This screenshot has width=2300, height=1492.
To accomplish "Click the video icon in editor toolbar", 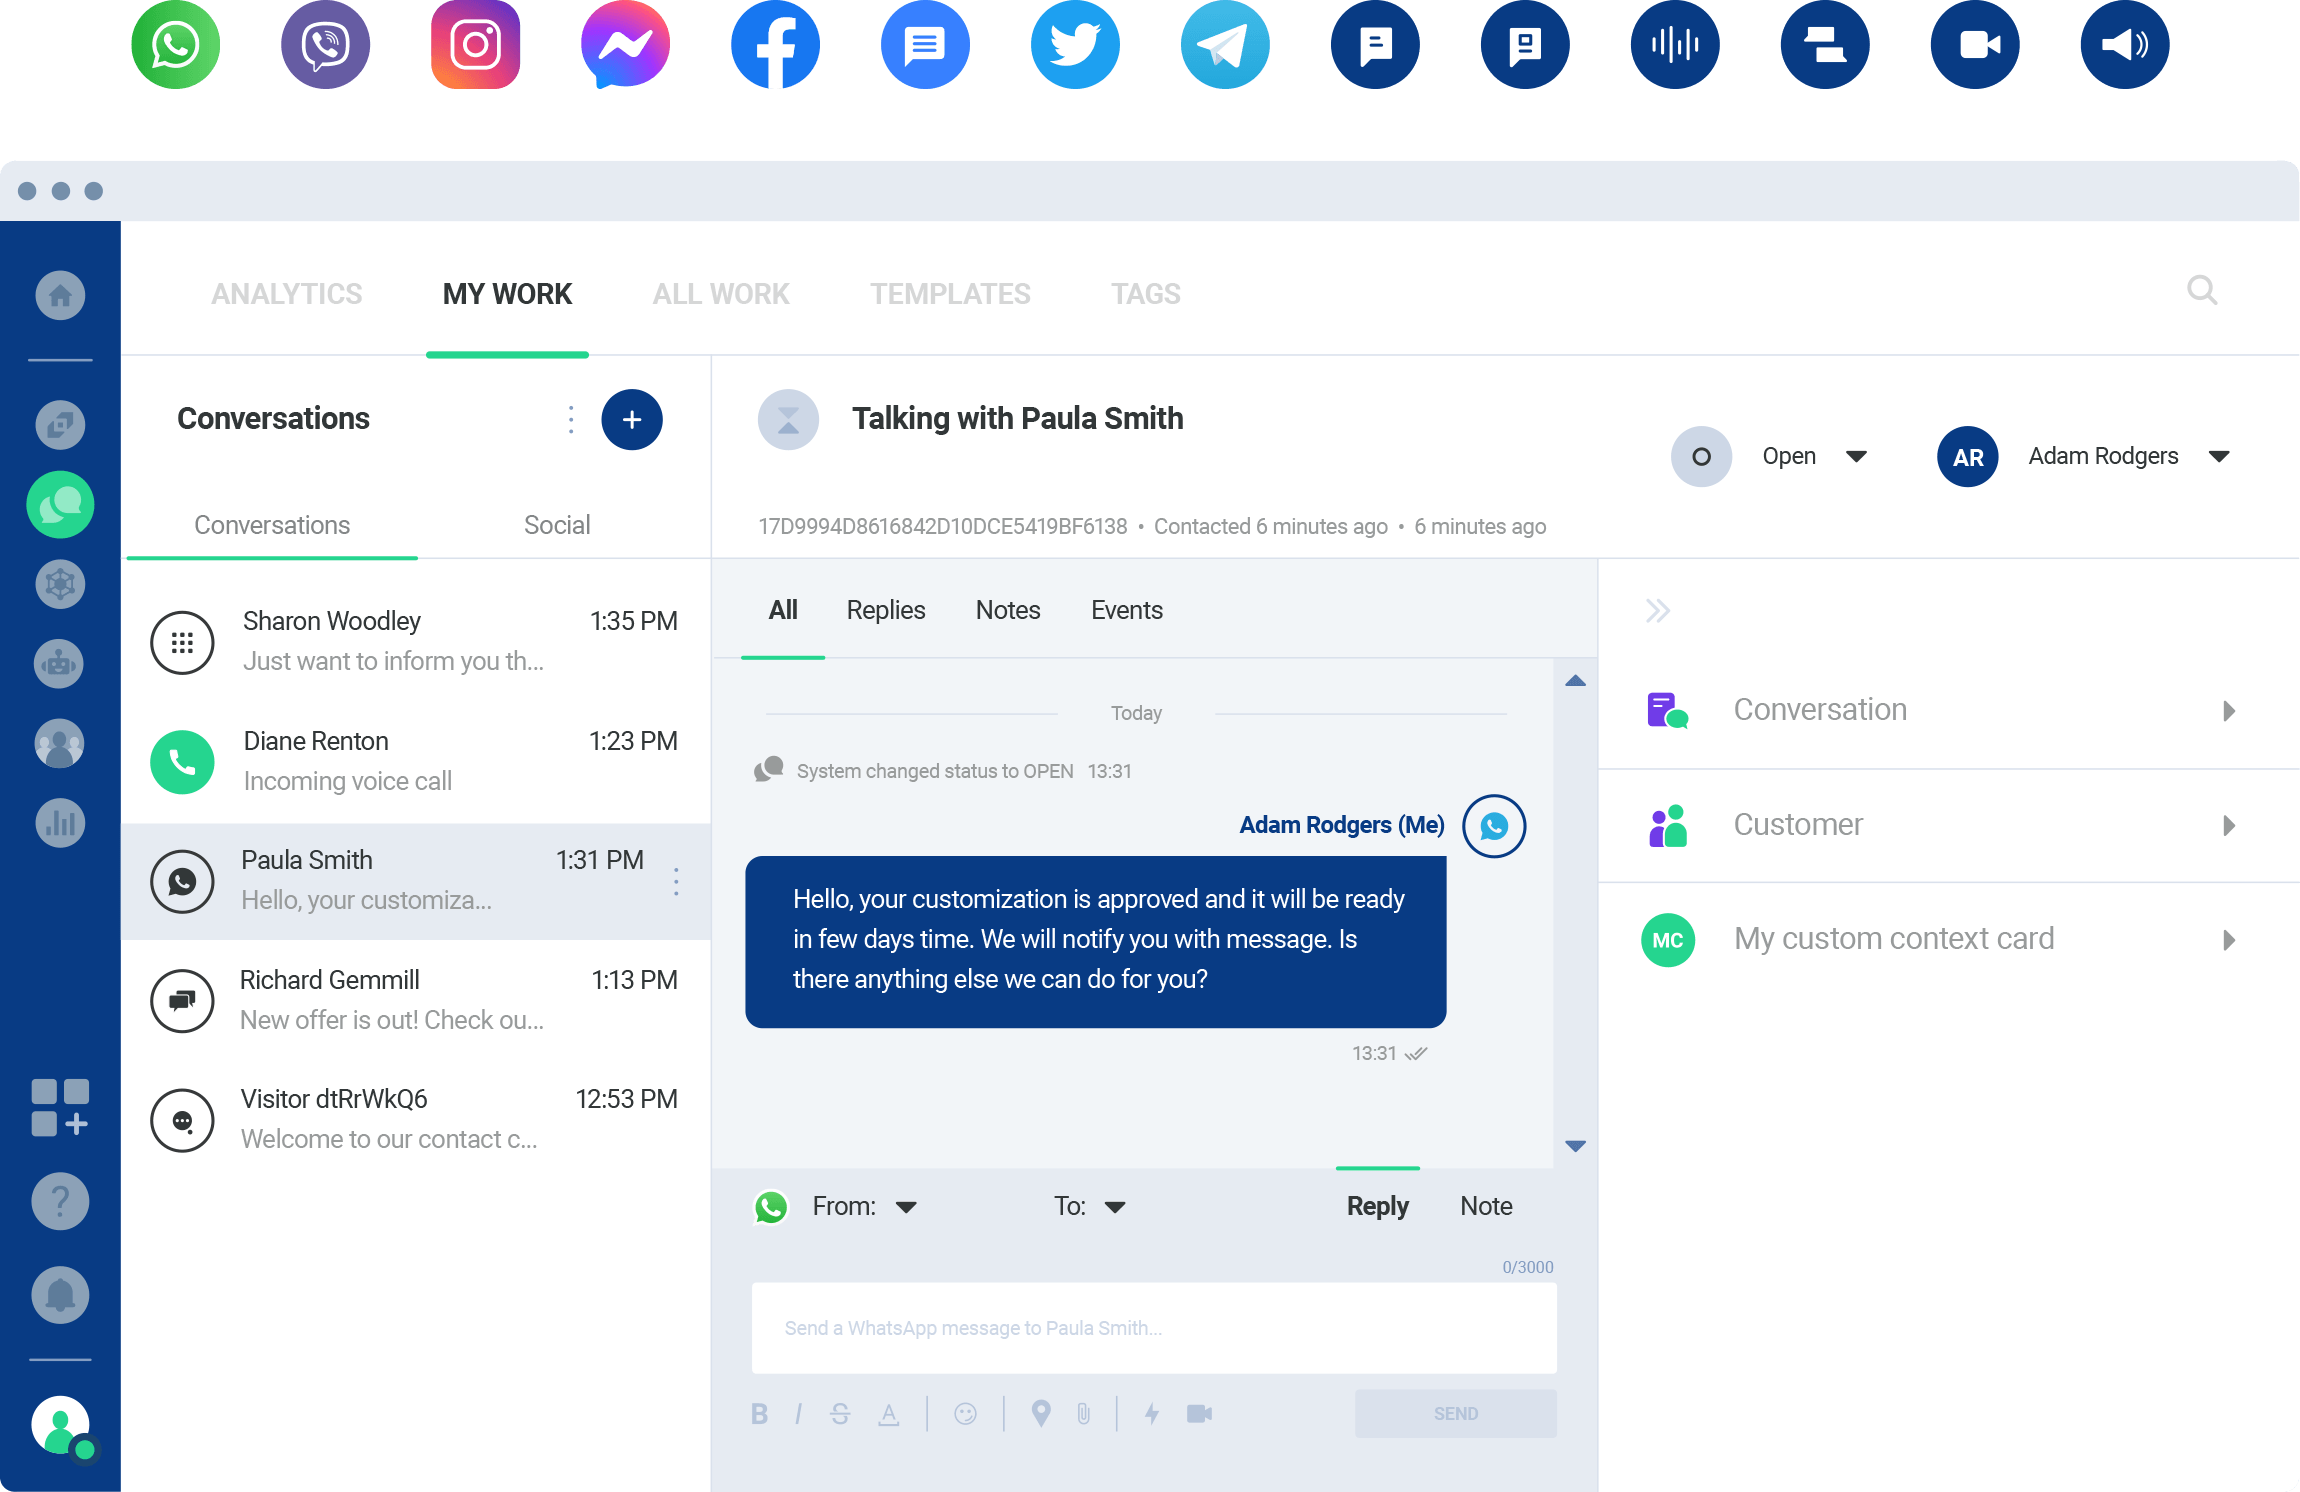I will 1199,1414.
